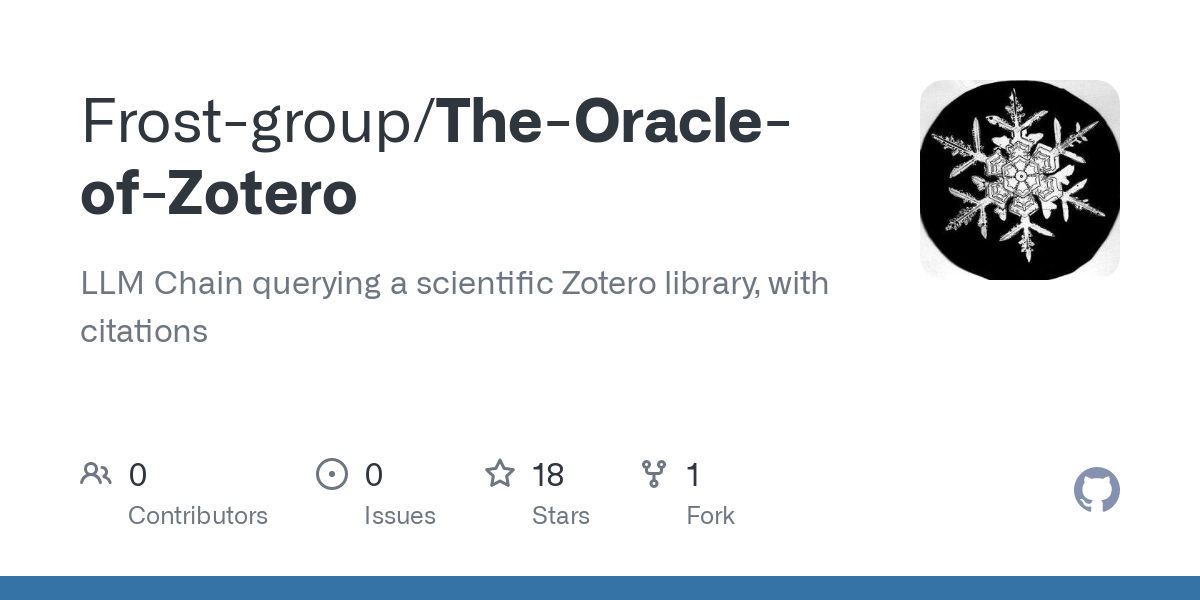Viewport: 1200px width, 600px height.
Task: Click the 'LLM Chain querying' description line
Action: (x=454, y=284)
